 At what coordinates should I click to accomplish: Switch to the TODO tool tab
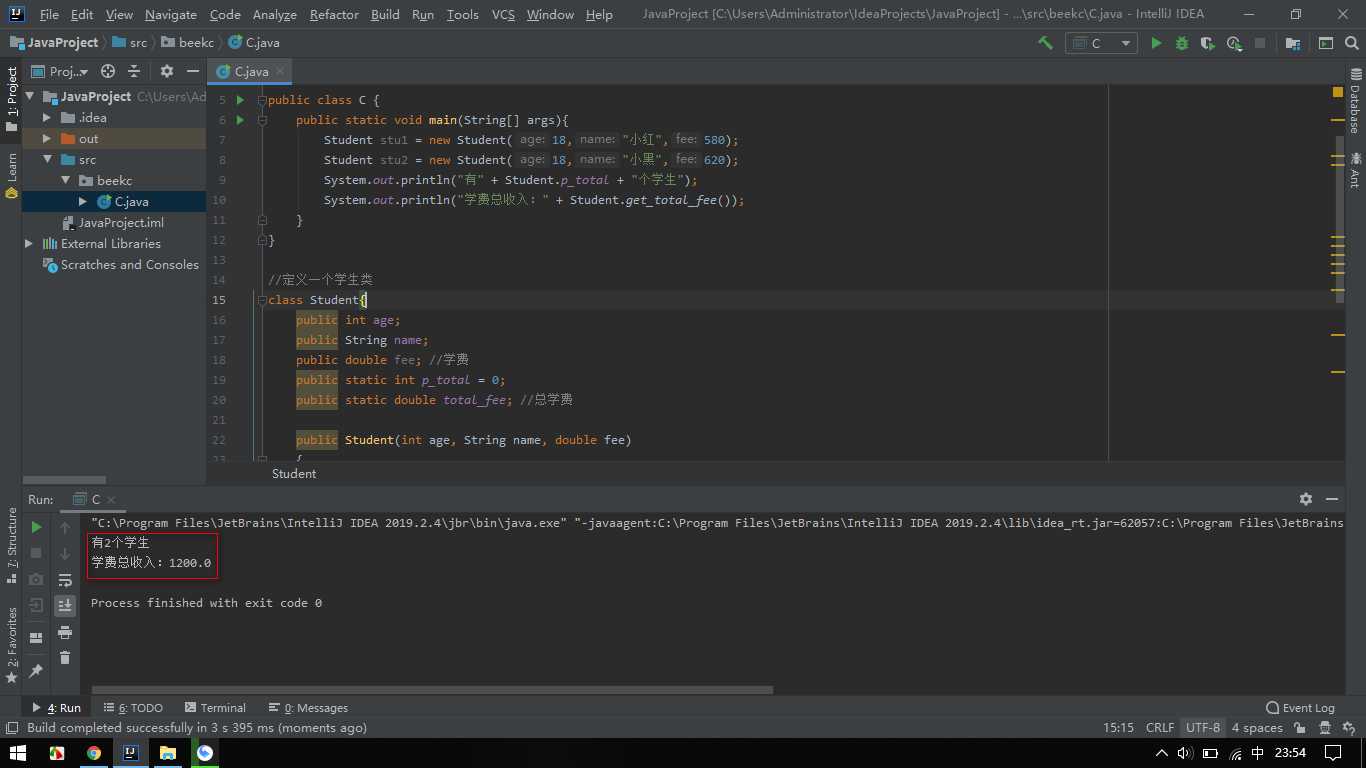(x=133, y=707)
